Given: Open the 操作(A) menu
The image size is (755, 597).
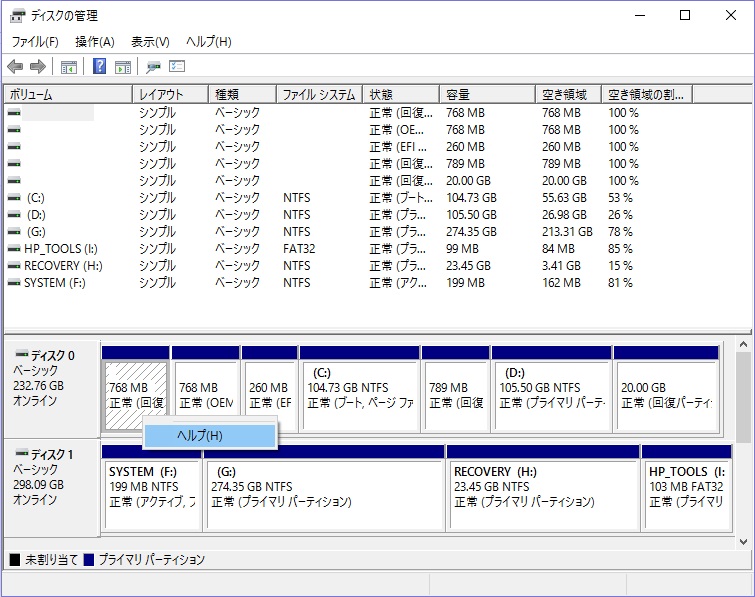Looking at the screenshot, I should click(94, 42).
